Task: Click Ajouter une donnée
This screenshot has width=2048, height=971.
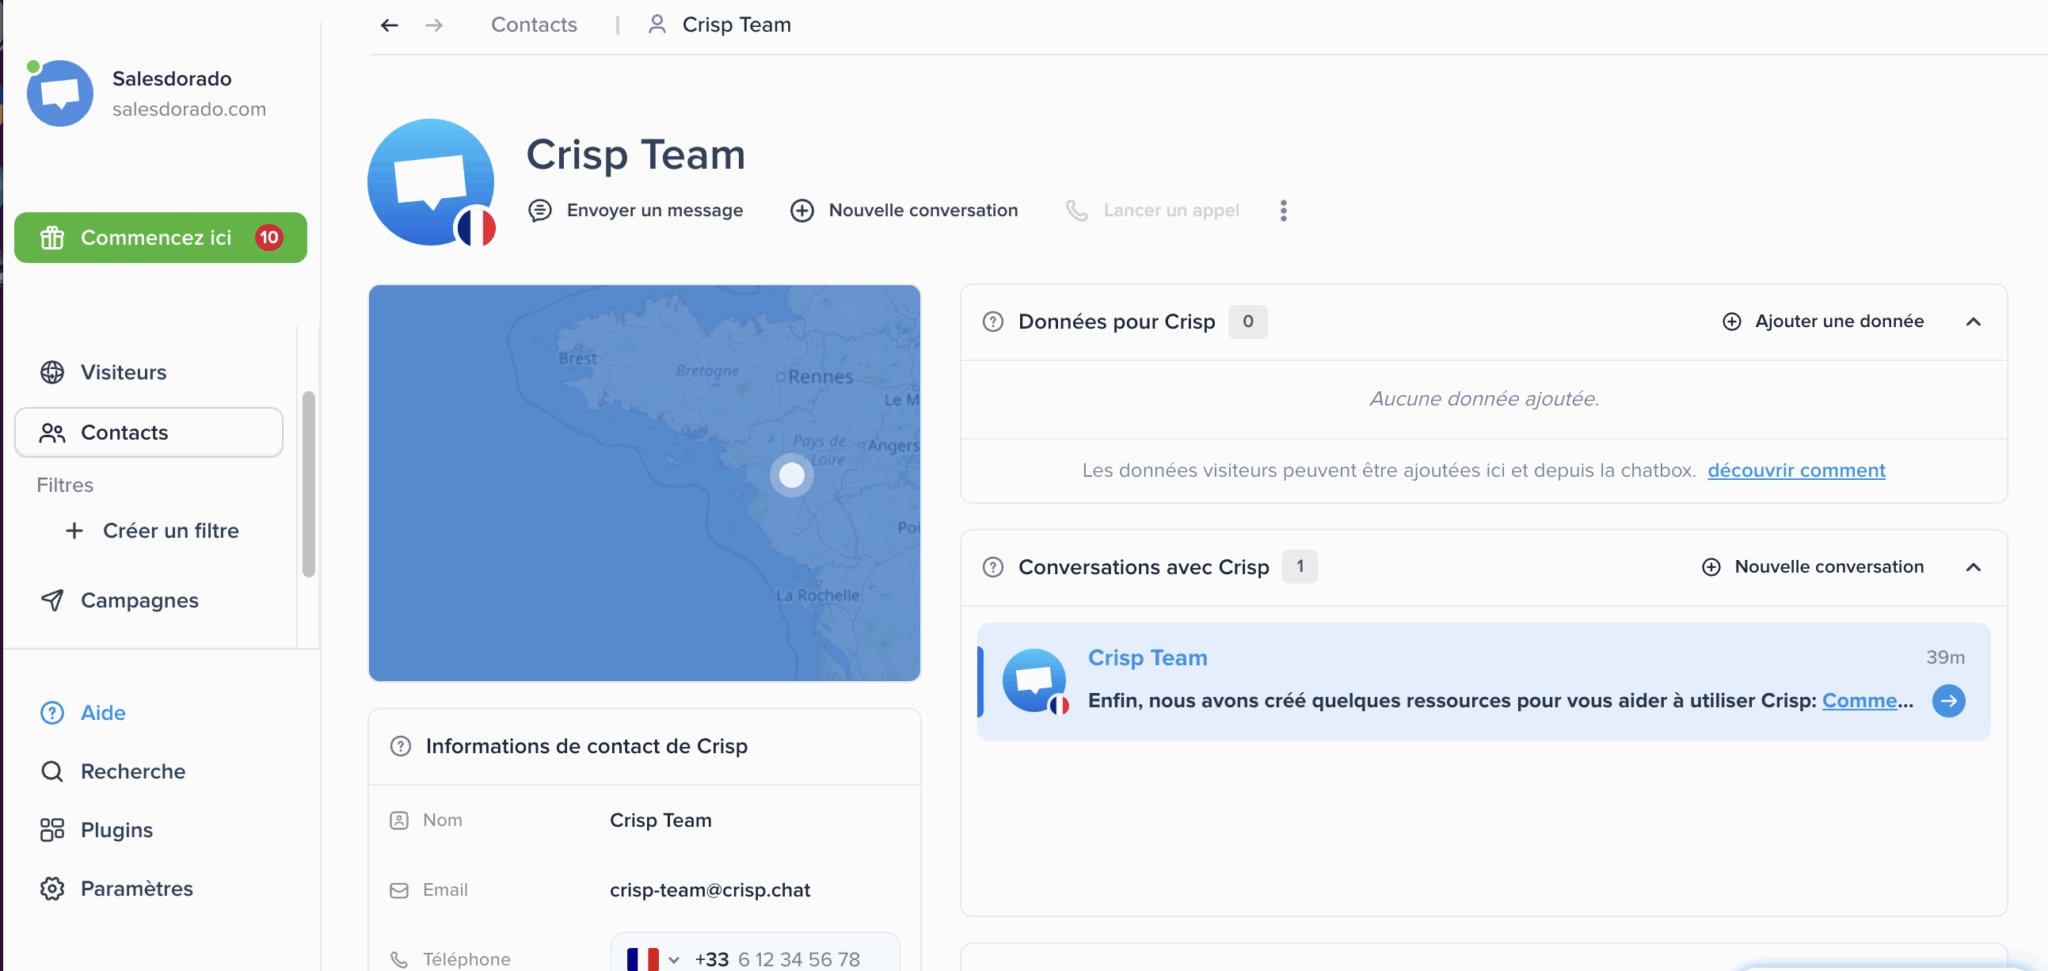Action: [1823, 321]
